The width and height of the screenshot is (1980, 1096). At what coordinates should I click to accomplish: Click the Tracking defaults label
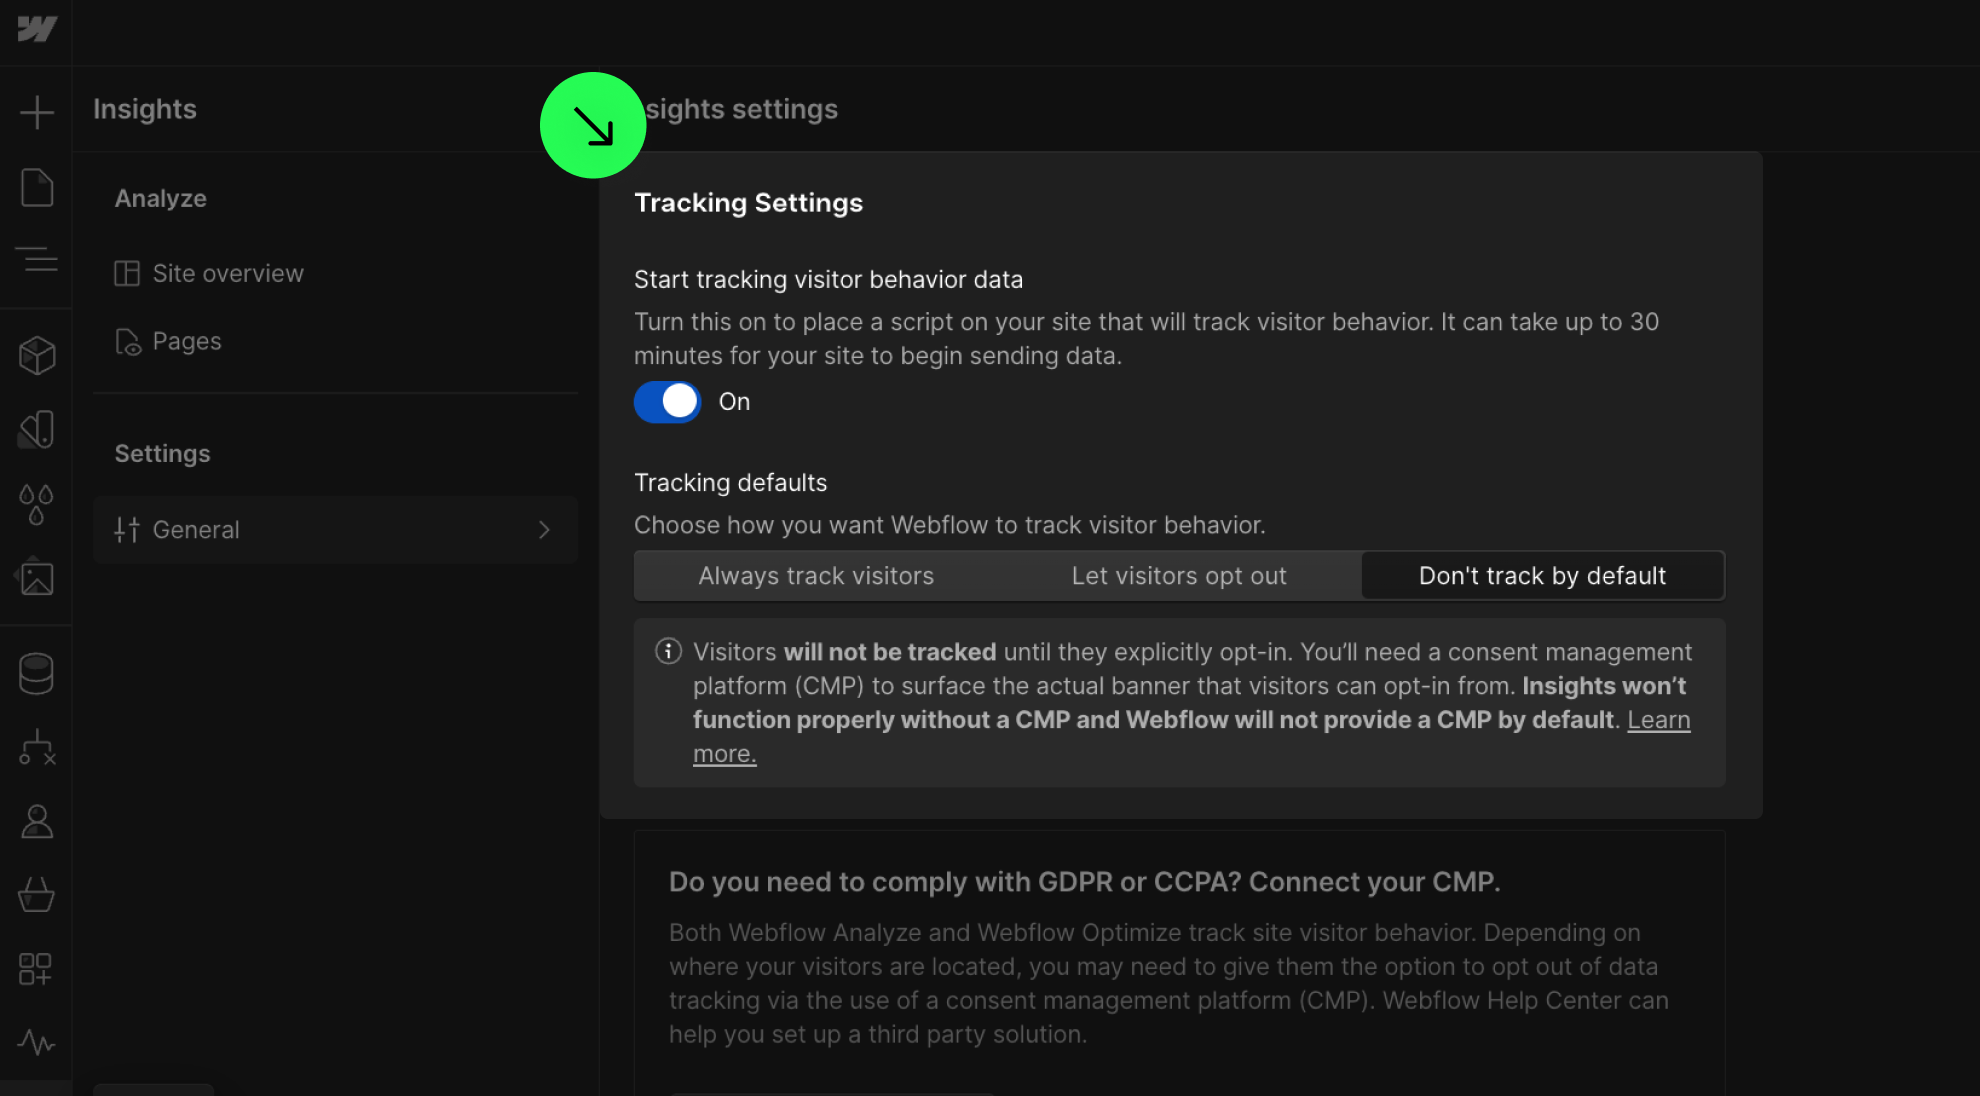point(730,483)
